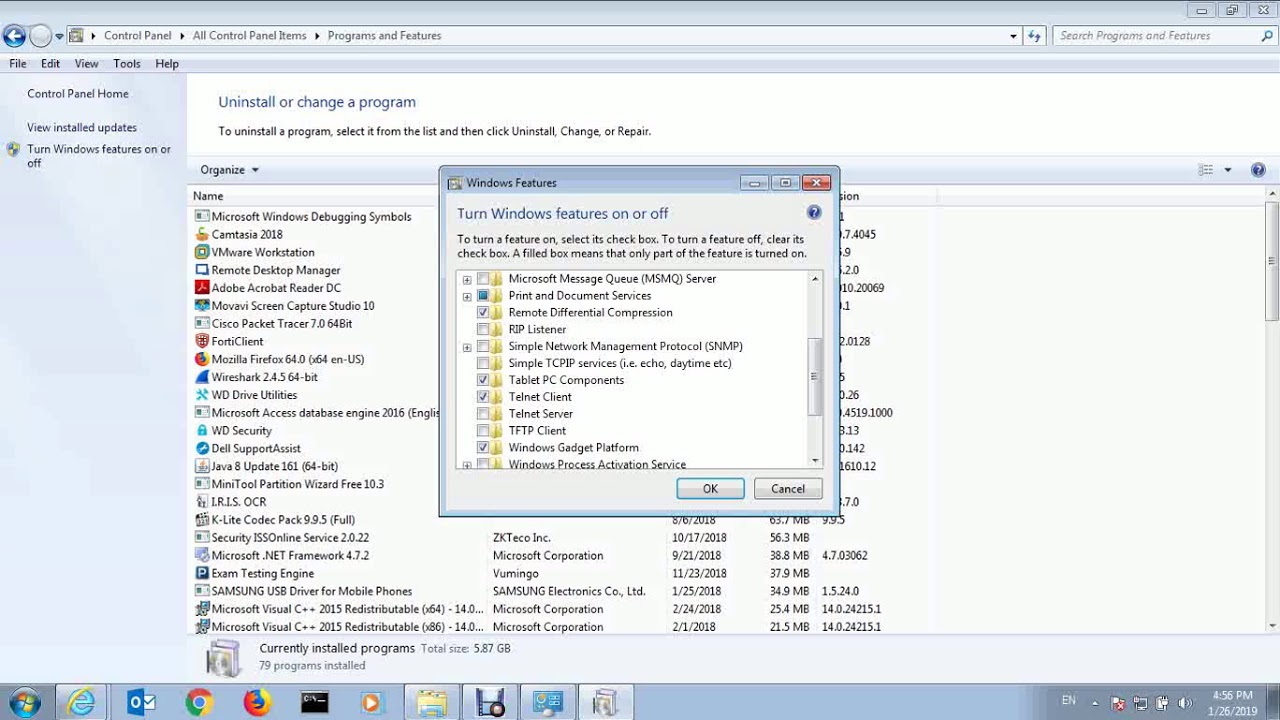This screenshot has height=720, width=1280.
Task: Click the Adobe Acrobat Reader DC icon
Action: pyautogui.click(x=202, y=288)
